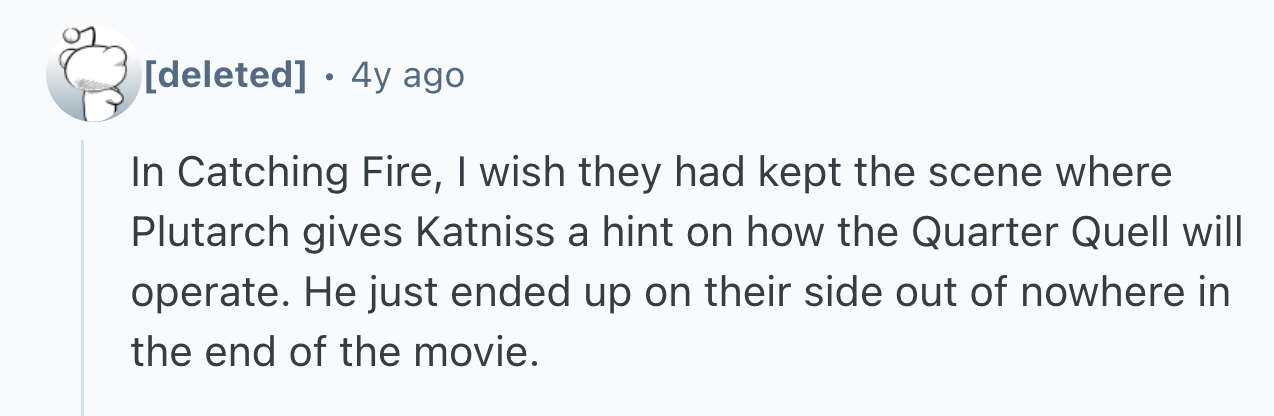Click the [deleted] username label

[225, 74]
